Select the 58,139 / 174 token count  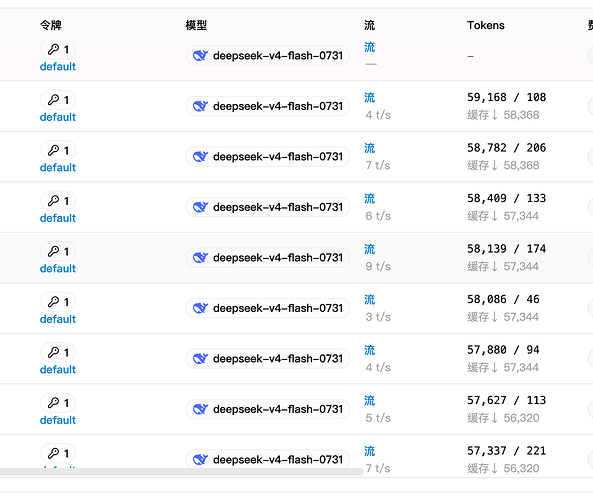[x=506, y=248]
